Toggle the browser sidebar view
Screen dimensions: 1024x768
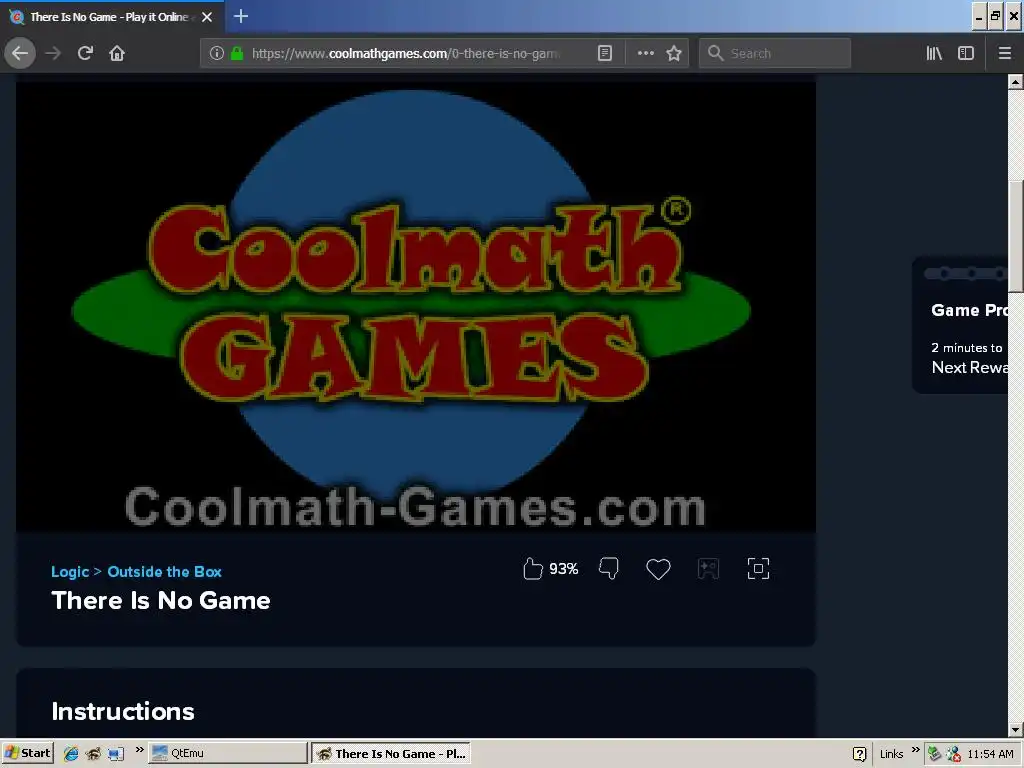[966, 54]
